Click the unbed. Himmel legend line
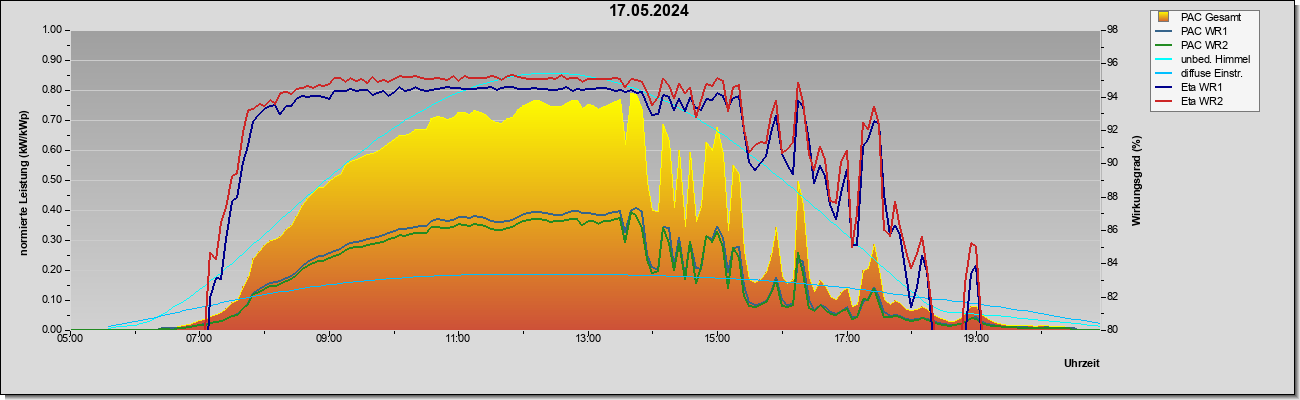 click(1164, 59)
